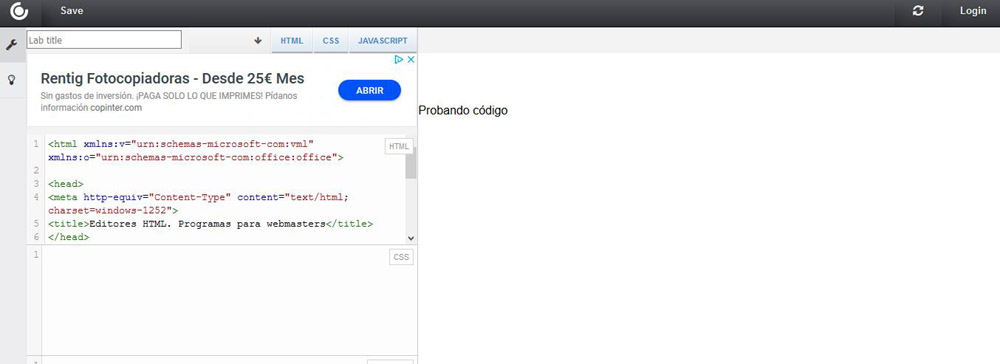Switch to the HTML tab
Image resolution: width=1000 pixels, height=364 pixels.
point(291,40)
